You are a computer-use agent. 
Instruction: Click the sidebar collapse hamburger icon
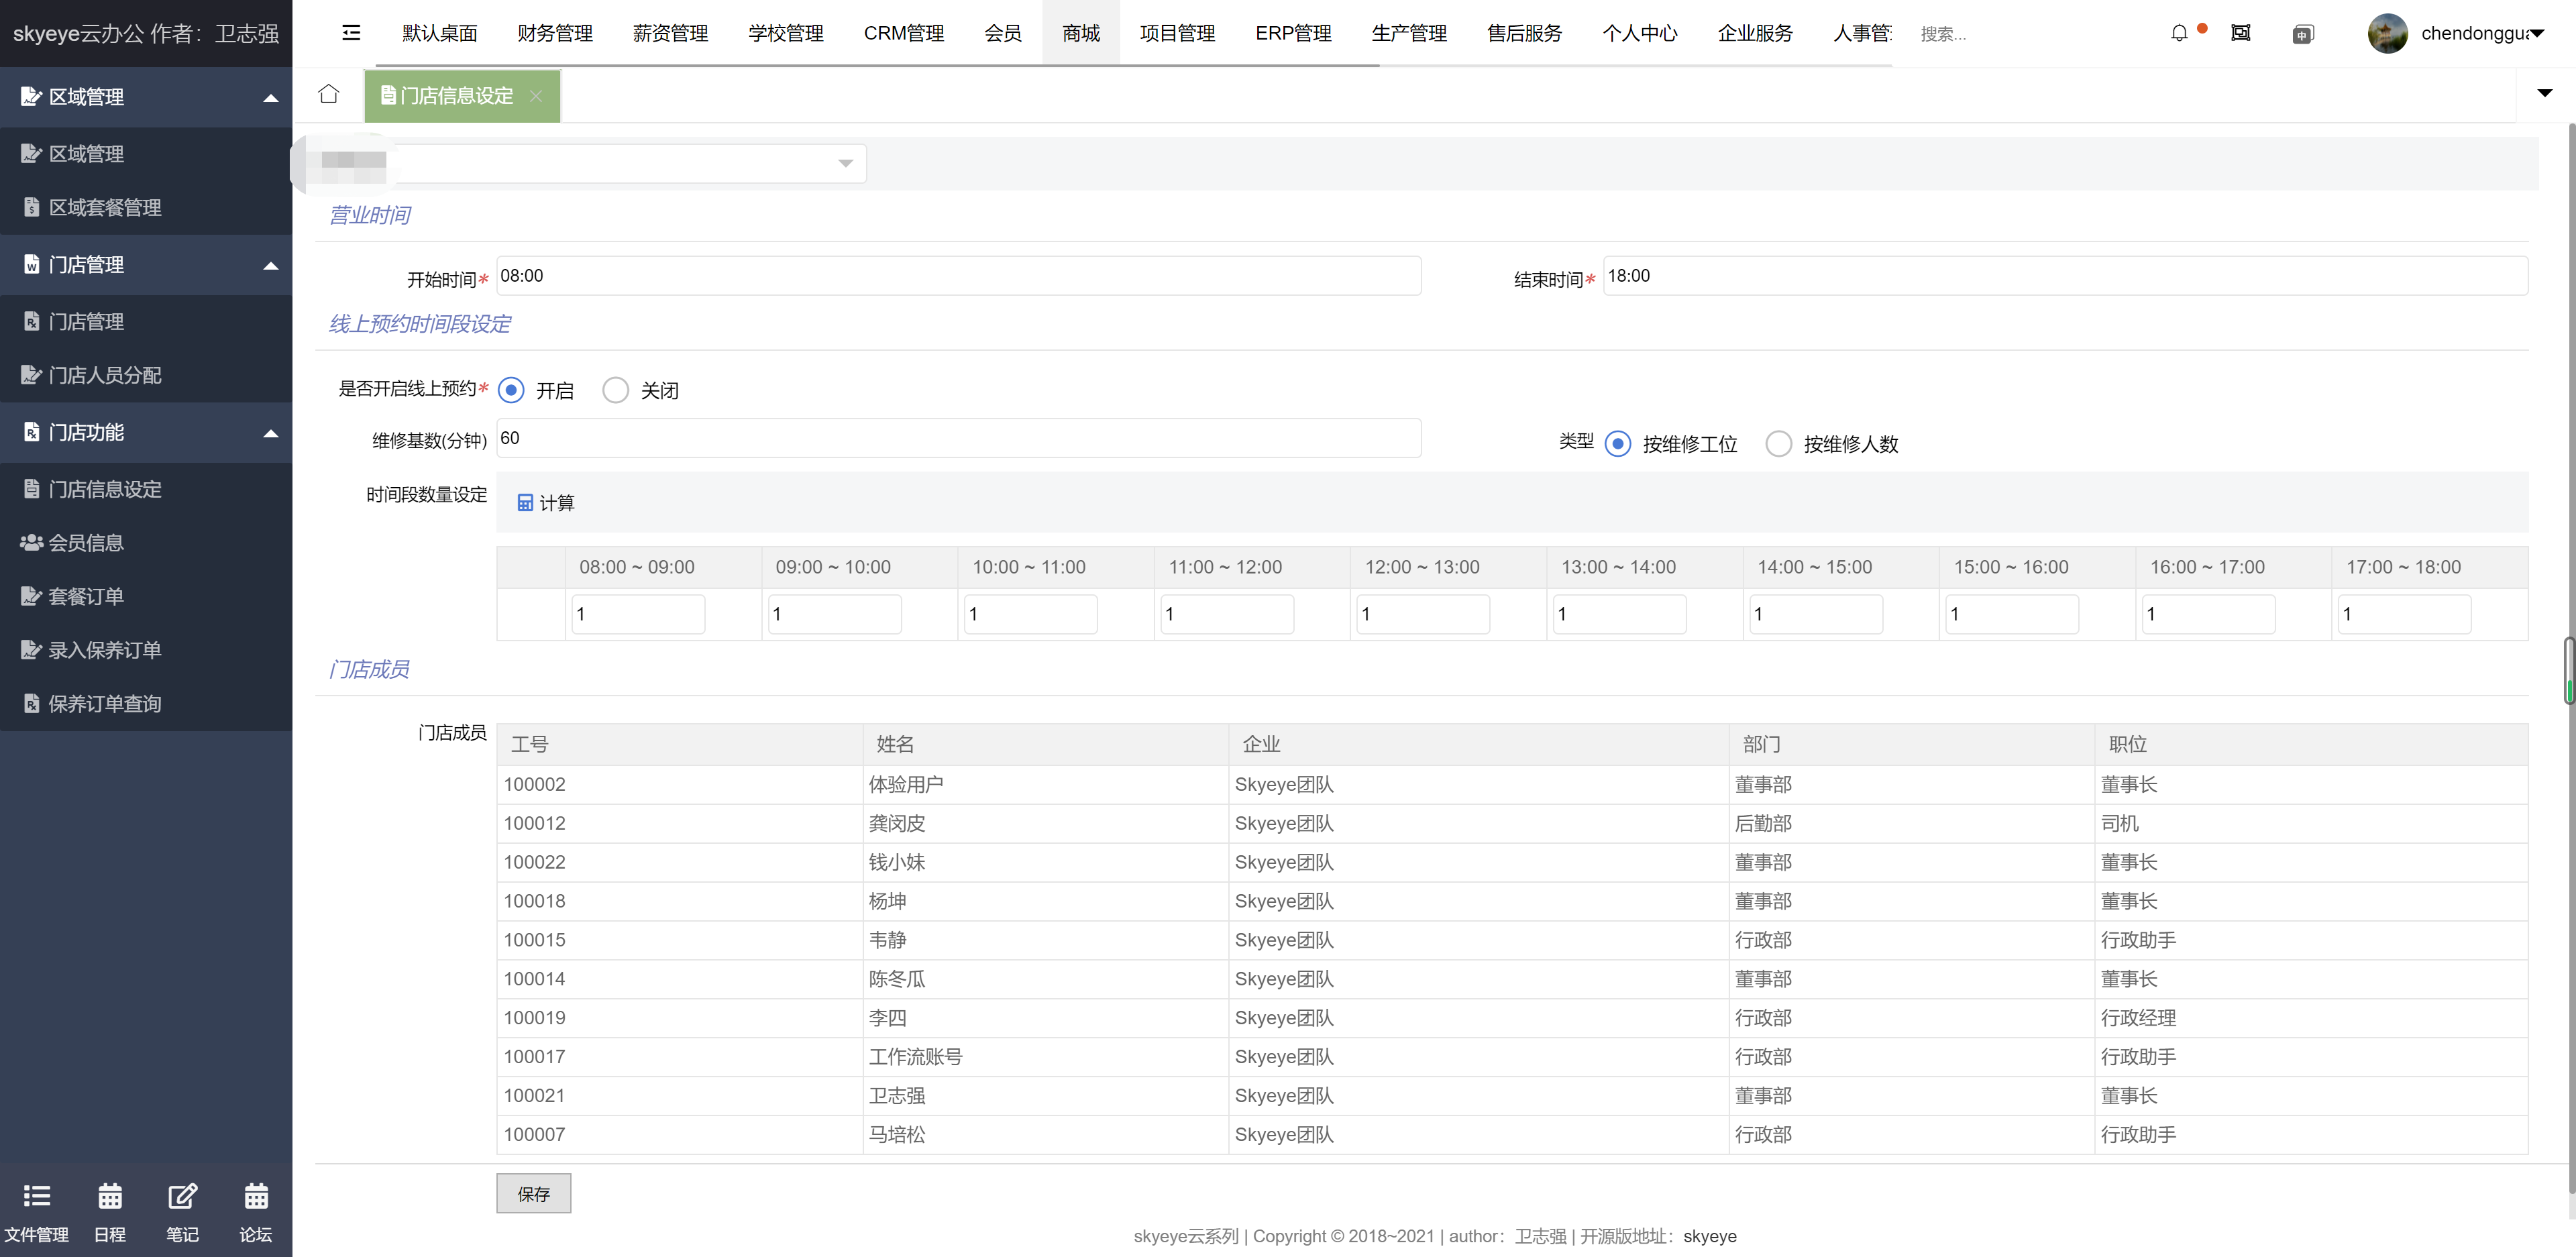coord(351,33)
